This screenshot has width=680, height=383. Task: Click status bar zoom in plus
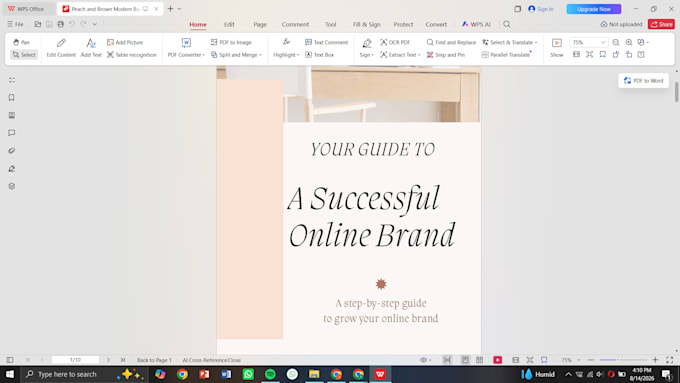tap(655, 360)
